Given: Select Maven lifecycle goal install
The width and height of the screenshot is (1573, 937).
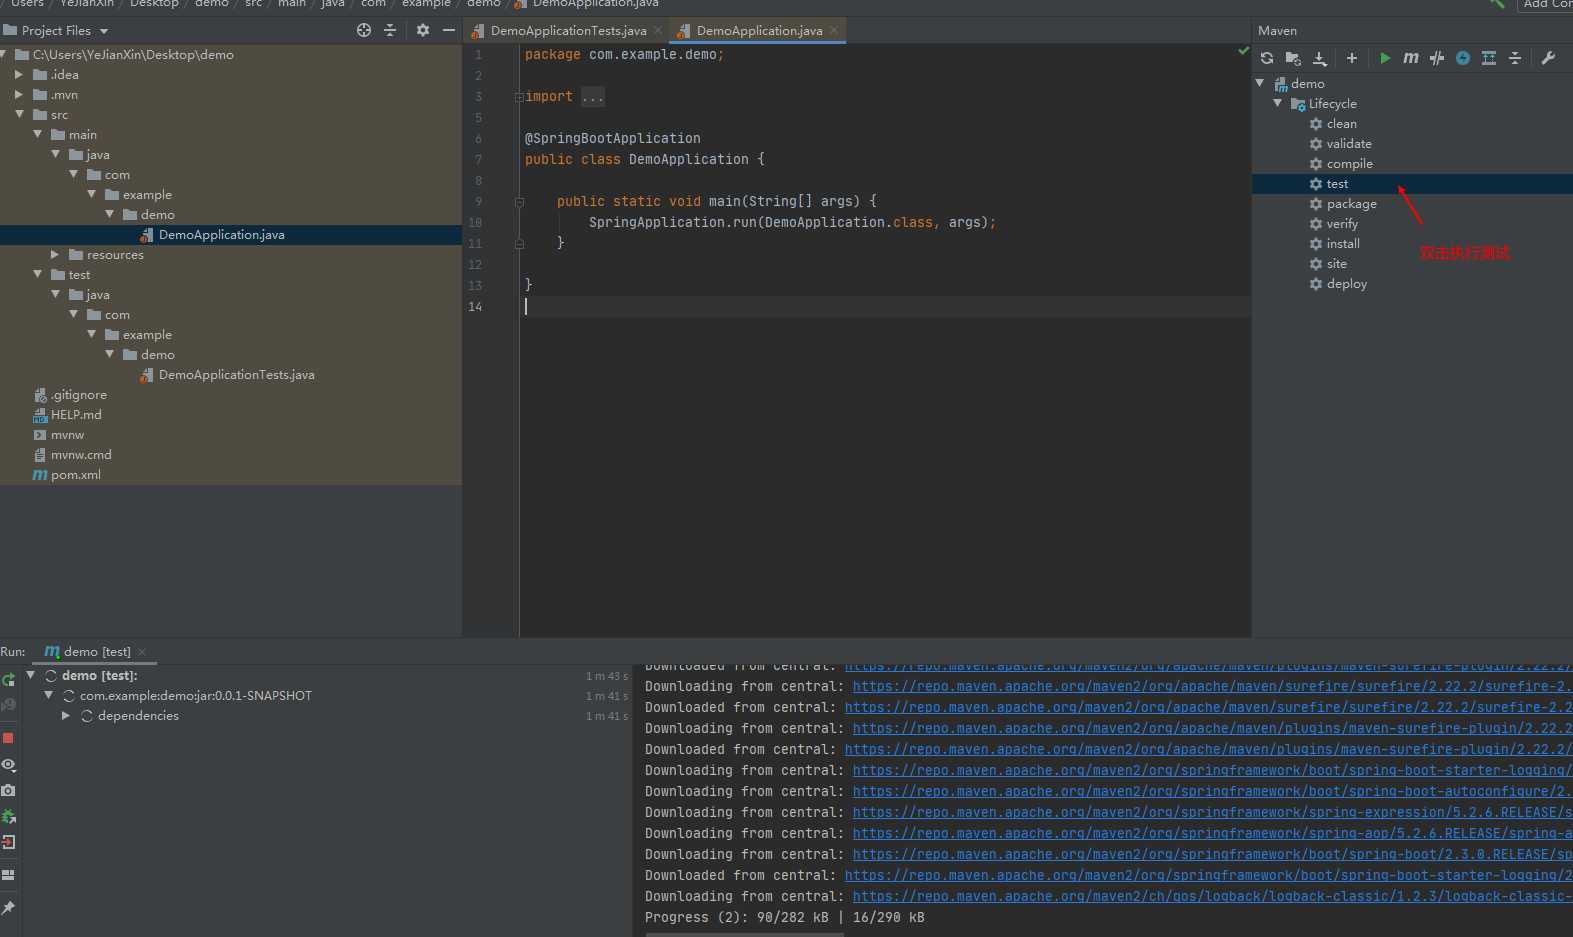Looking at the screenshot, I should tap(1343, 244).
